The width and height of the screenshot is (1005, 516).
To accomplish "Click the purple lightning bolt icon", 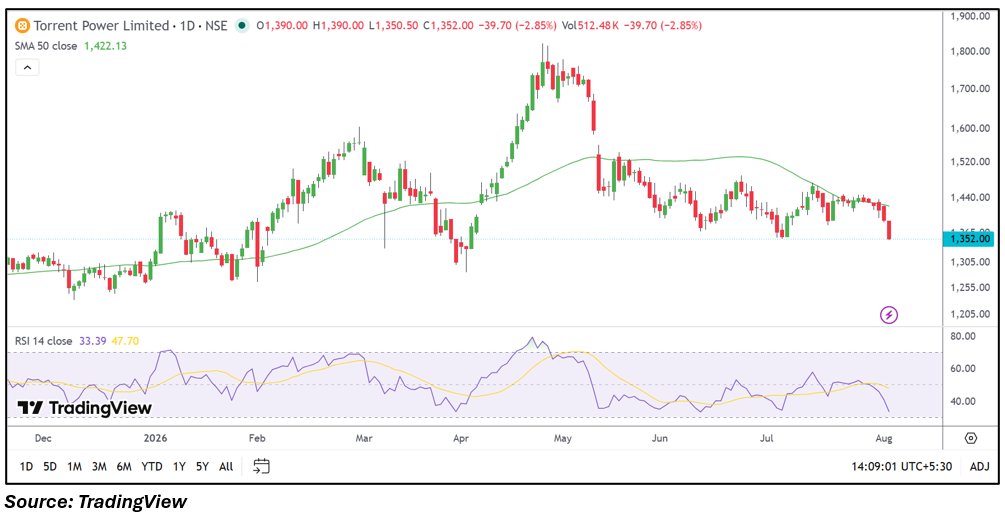I will (890, 315).
